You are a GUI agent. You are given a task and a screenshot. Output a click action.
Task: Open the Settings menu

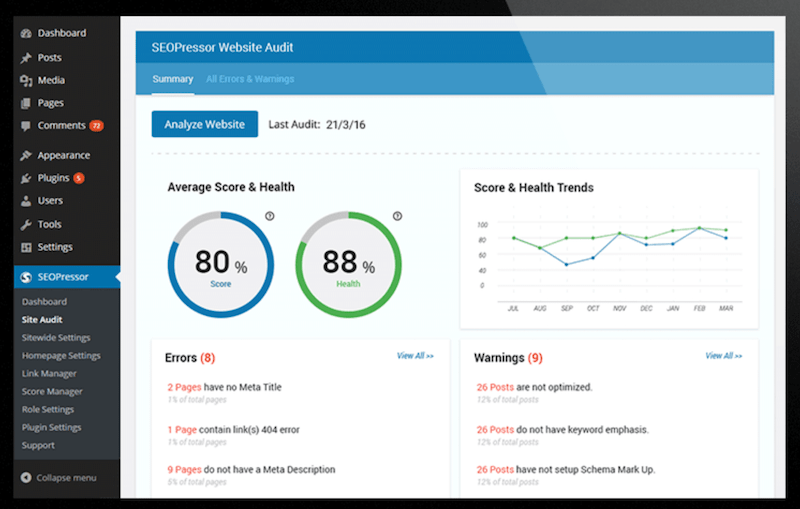pos(55,247)
